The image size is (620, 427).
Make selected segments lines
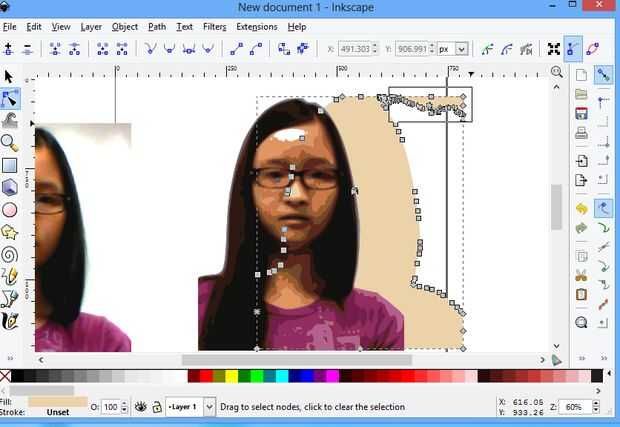click(x=236, y=49)
